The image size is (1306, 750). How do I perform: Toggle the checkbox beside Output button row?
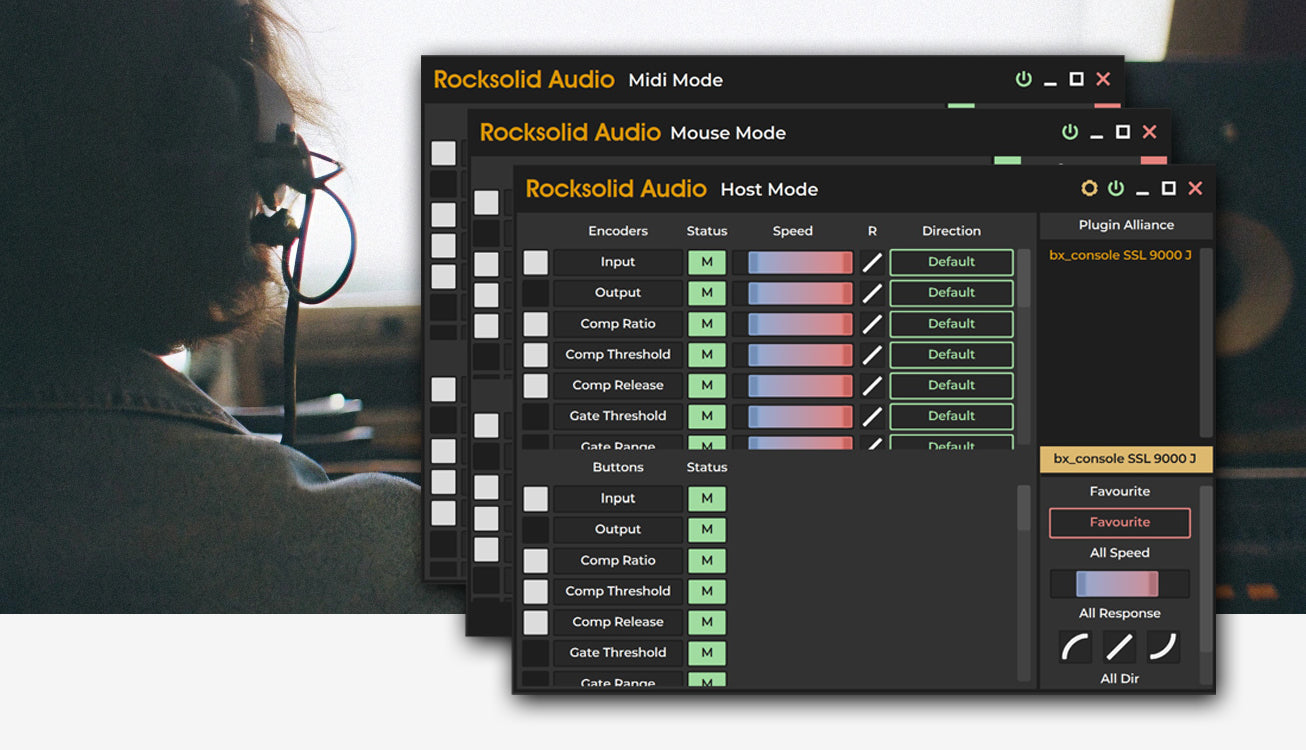pyautogui.click(x=536, y=530)
